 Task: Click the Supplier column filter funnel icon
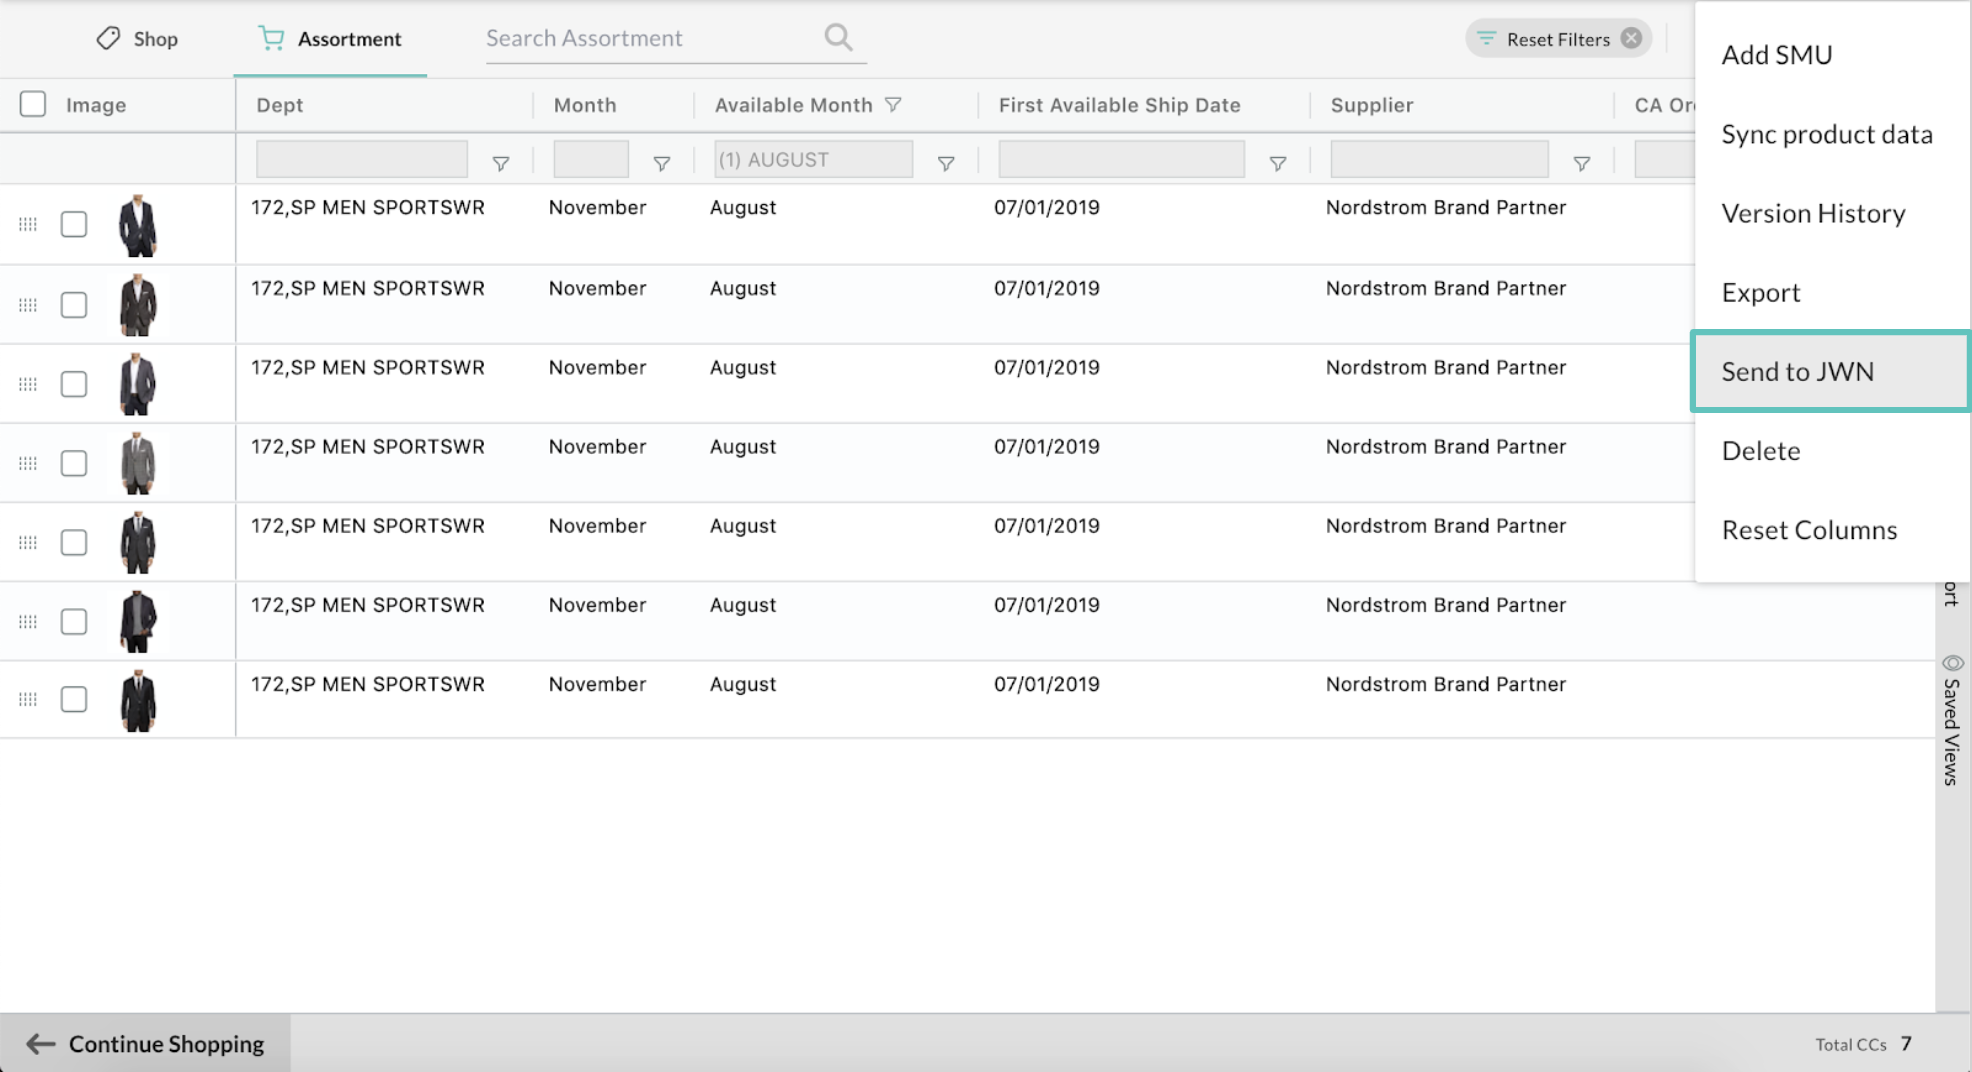coord(1582,163)
